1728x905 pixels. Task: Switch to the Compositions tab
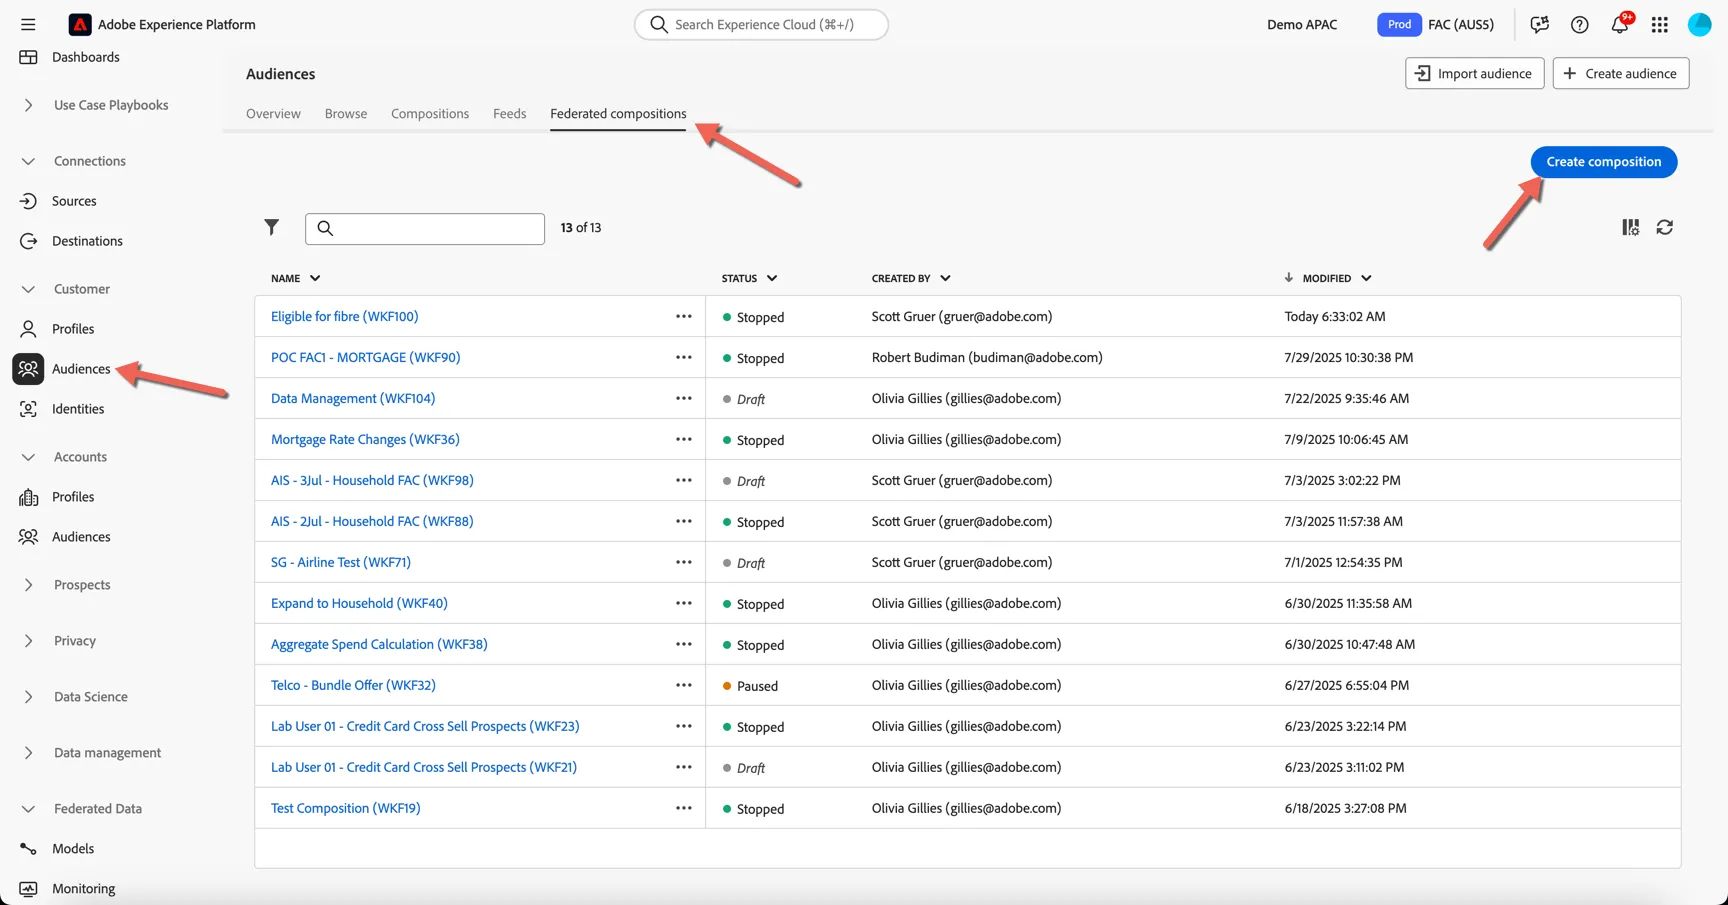[430, 114]
